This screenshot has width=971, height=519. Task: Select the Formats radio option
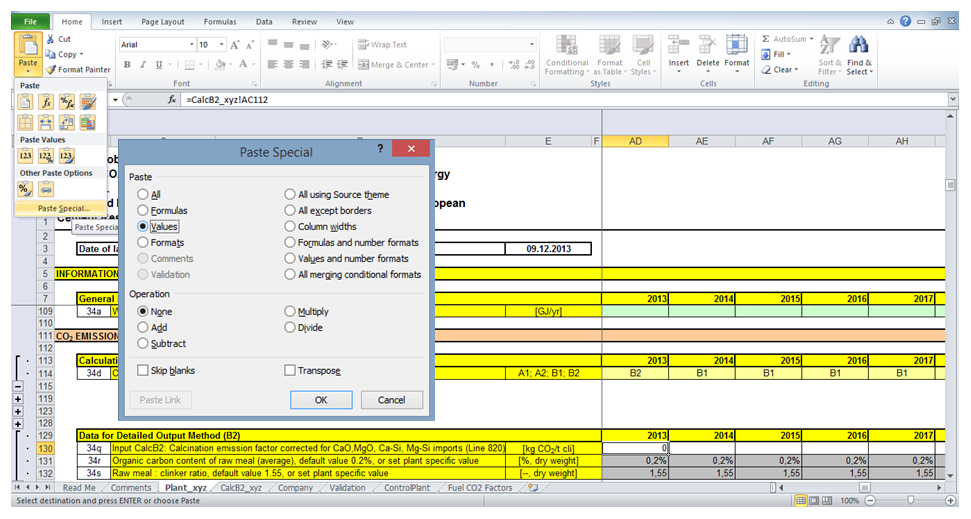click(x=143, y=242)
